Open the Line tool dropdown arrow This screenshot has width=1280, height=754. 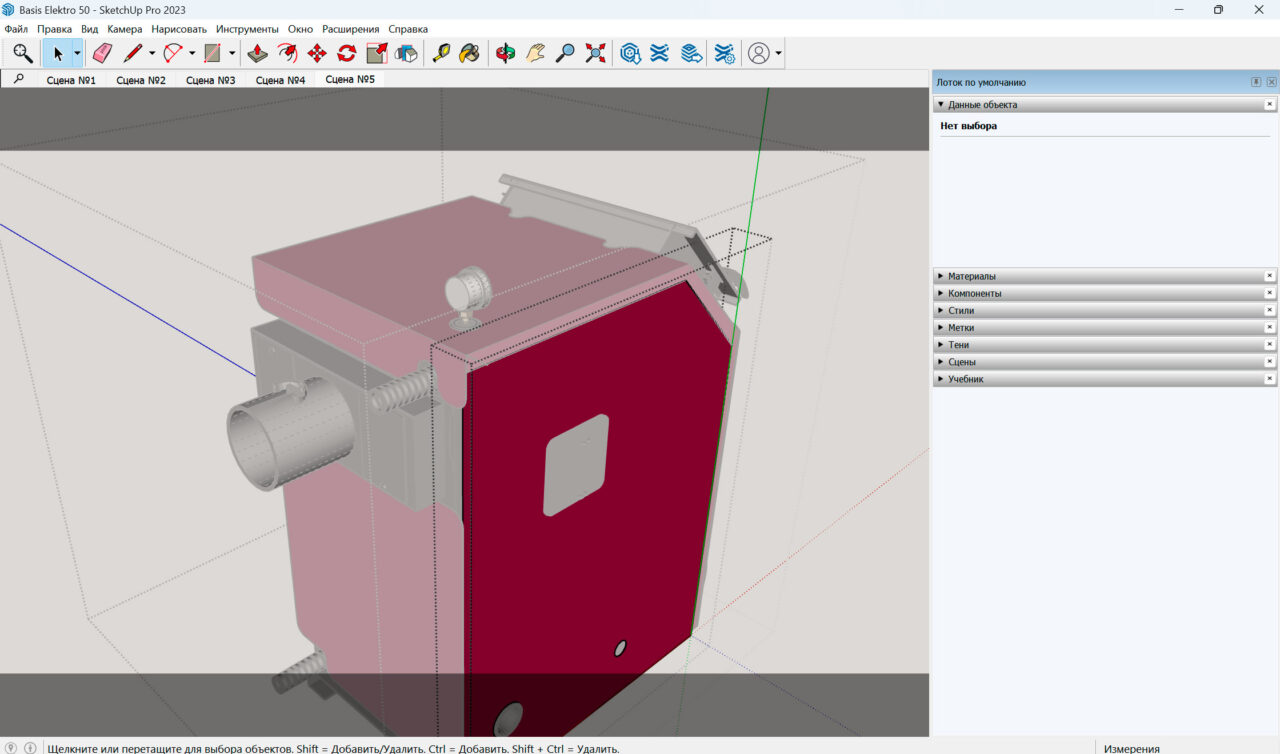tap(152, 54)
